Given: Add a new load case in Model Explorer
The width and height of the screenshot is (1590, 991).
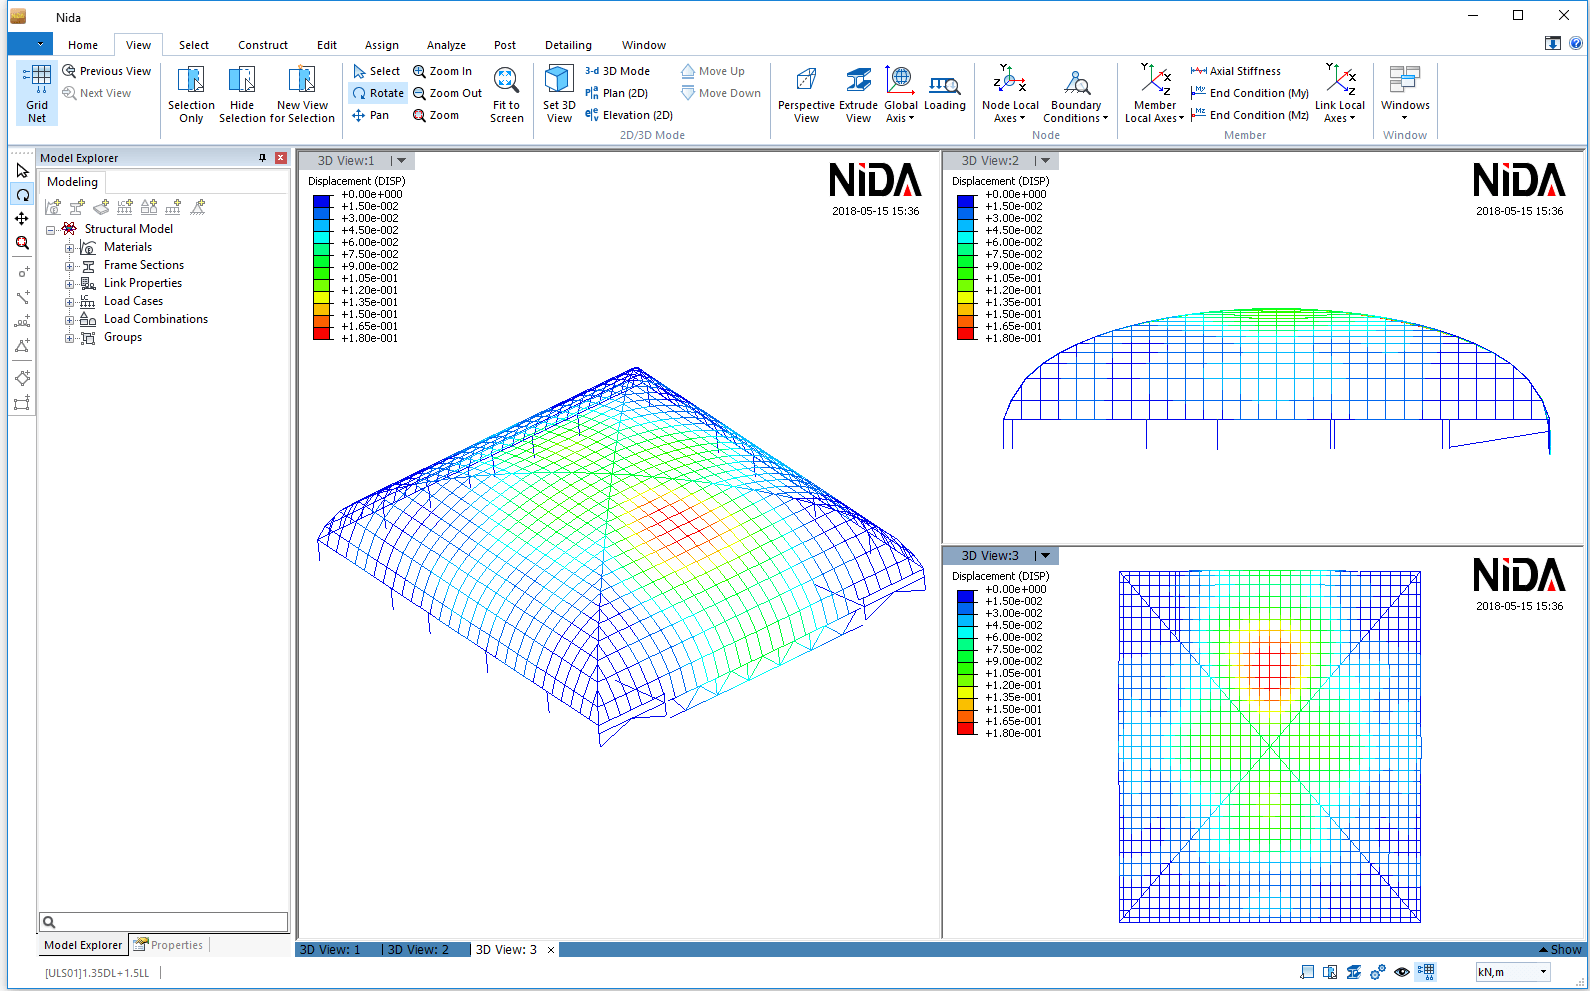Looking at the screenshot, I should (x=125, y=207).
